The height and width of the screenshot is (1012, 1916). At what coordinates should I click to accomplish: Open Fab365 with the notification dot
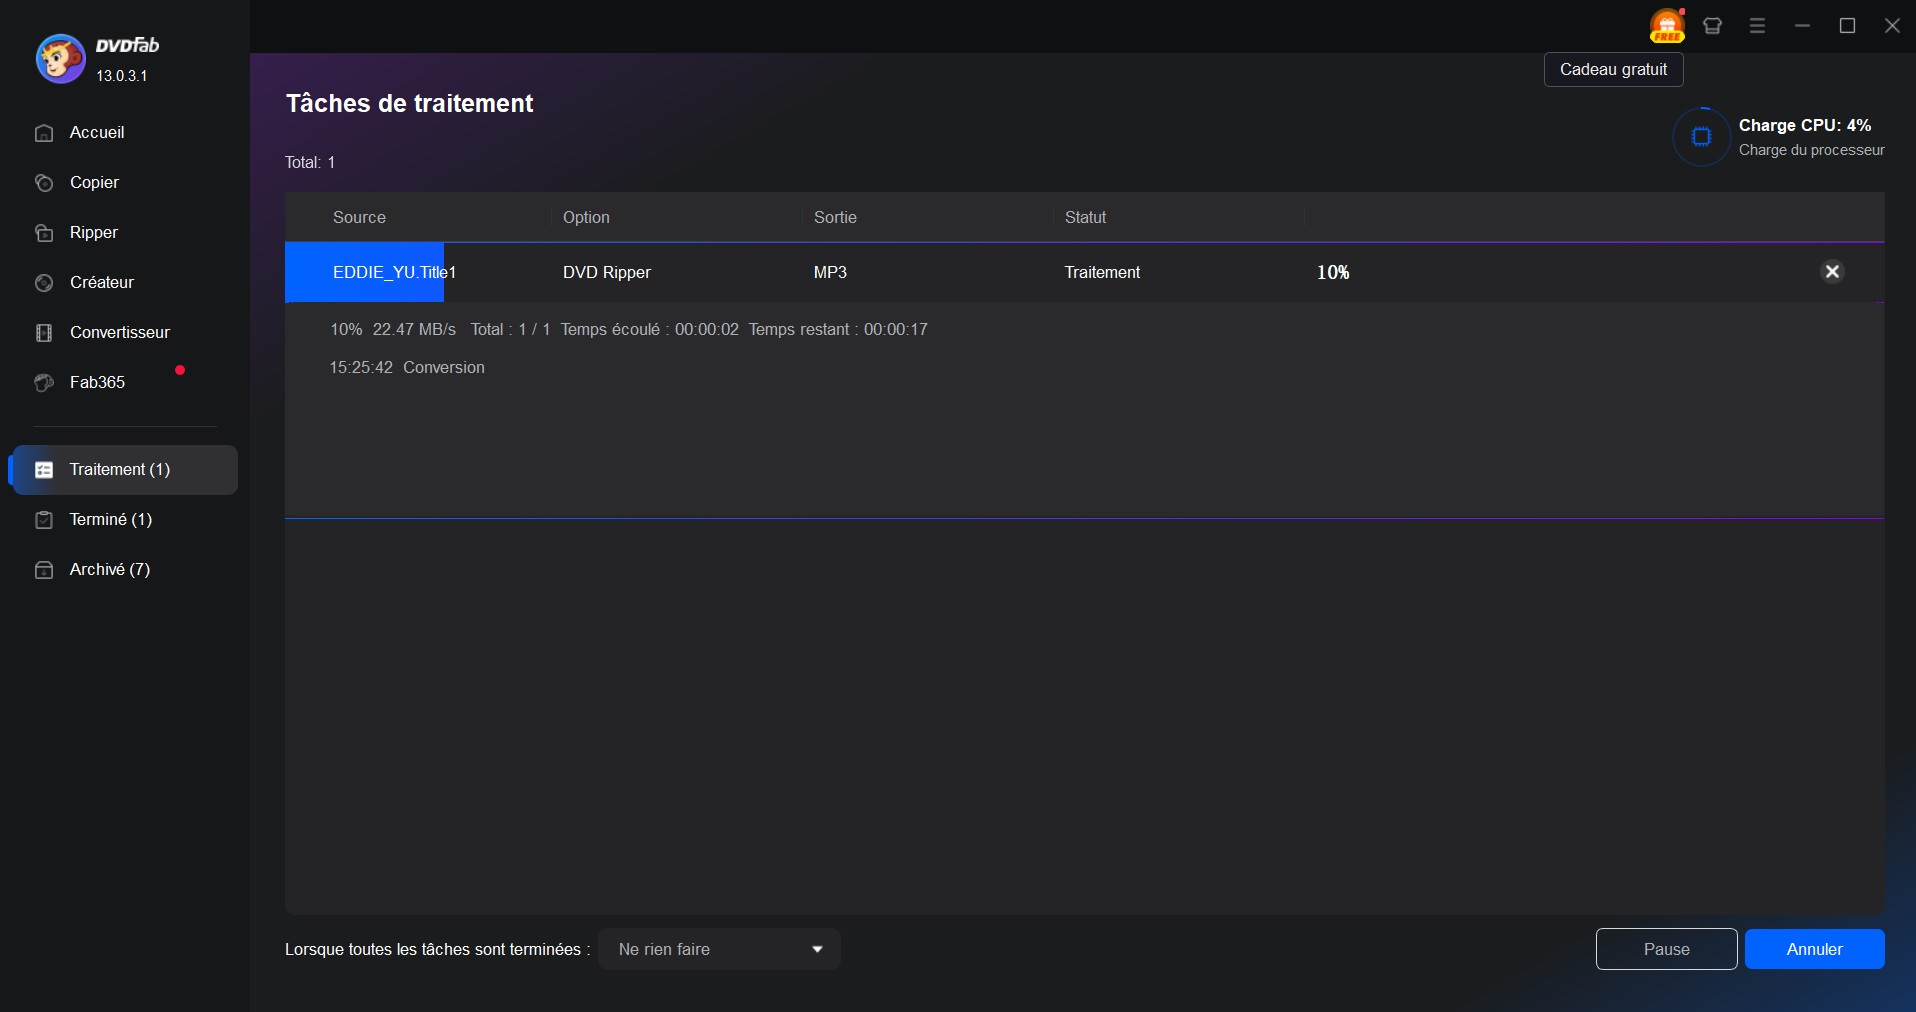pos(45,383)
